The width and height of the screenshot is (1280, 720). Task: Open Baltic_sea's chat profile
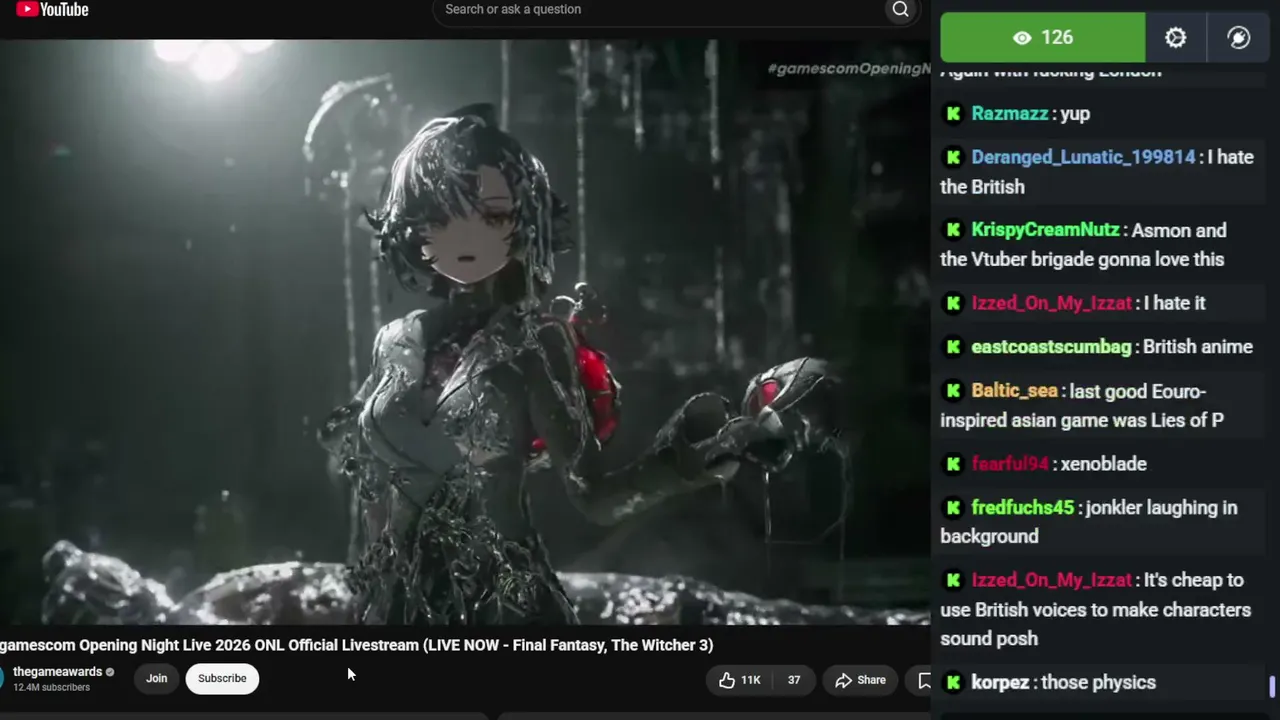1015,391
